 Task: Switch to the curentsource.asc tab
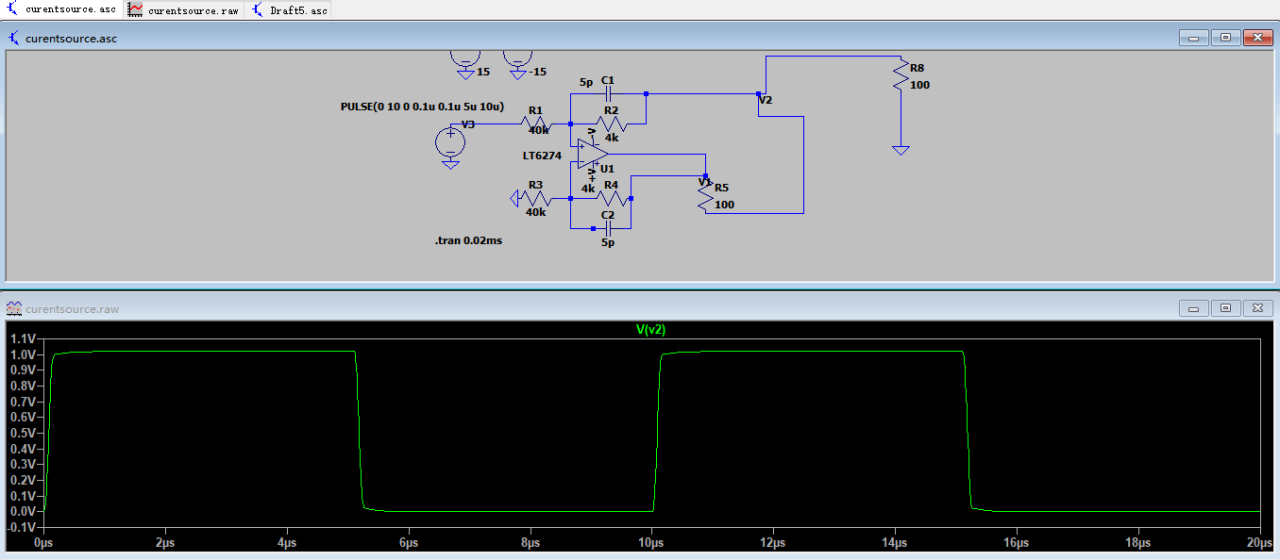[x=62, y=10]
